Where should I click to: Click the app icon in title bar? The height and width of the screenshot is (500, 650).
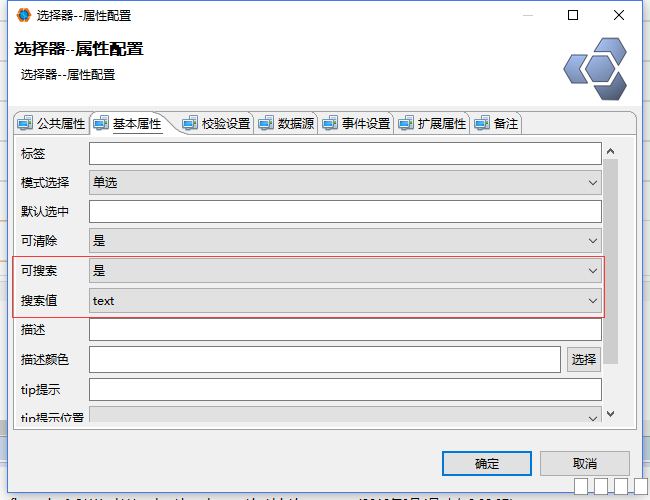23,15
